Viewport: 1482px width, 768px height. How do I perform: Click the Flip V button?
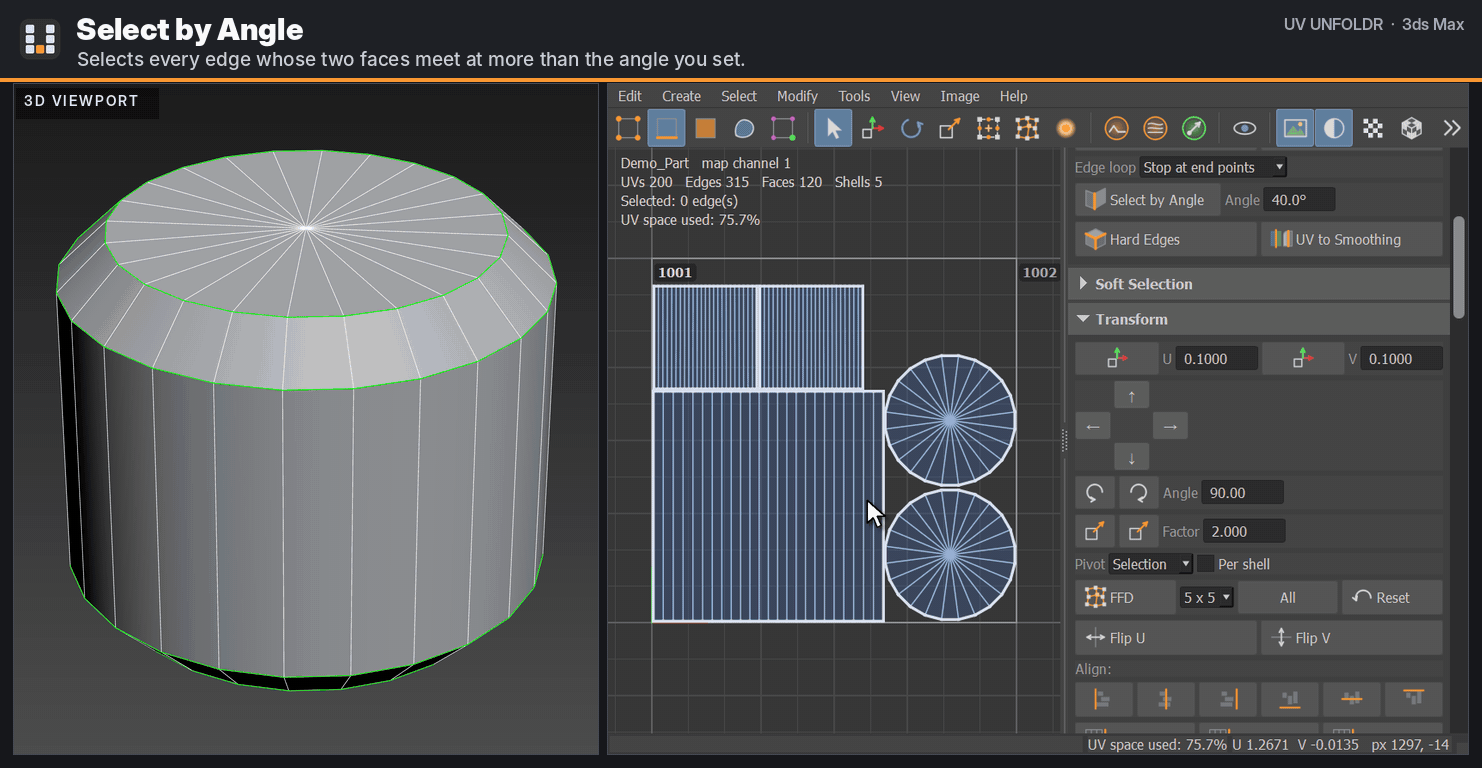point(1351,638)
